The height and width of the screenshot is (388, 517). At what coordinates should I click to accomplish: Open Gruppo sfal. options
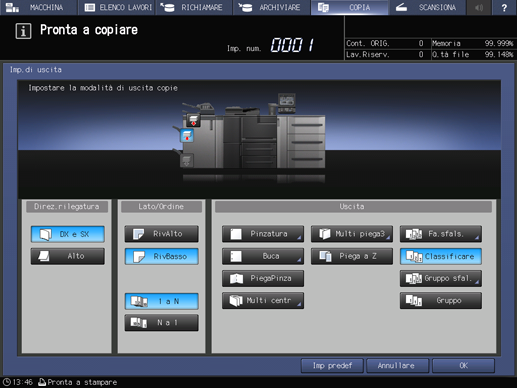tap(441, 278)
